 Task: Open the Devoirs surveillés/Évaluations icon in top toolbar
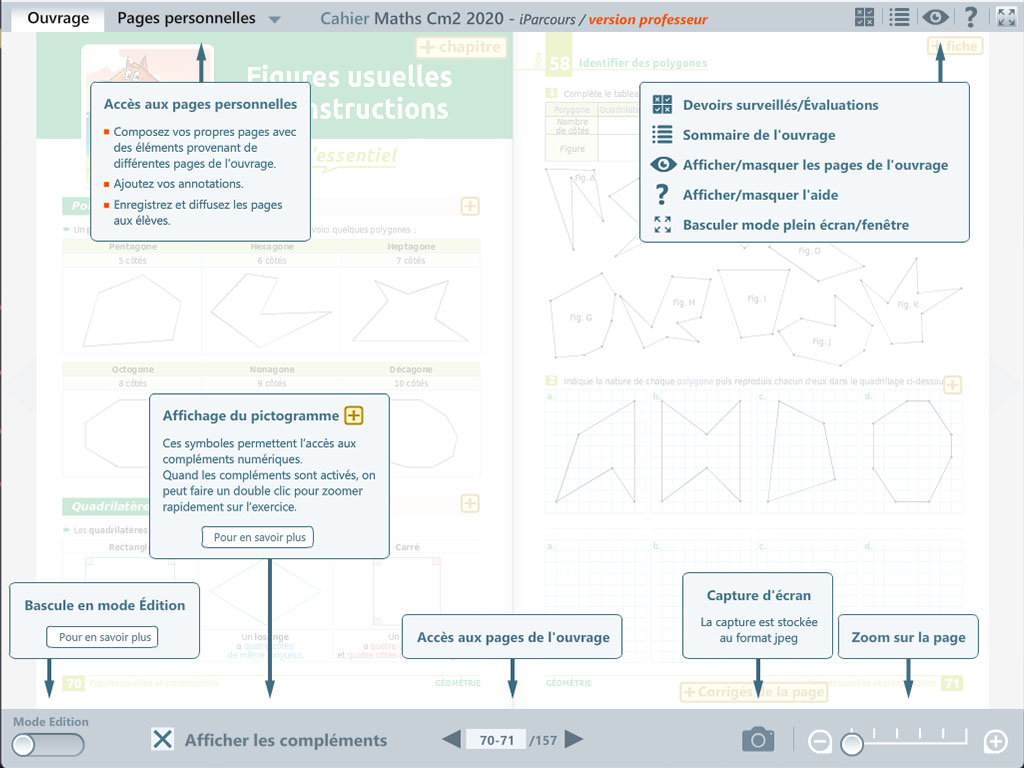point(865,17)
